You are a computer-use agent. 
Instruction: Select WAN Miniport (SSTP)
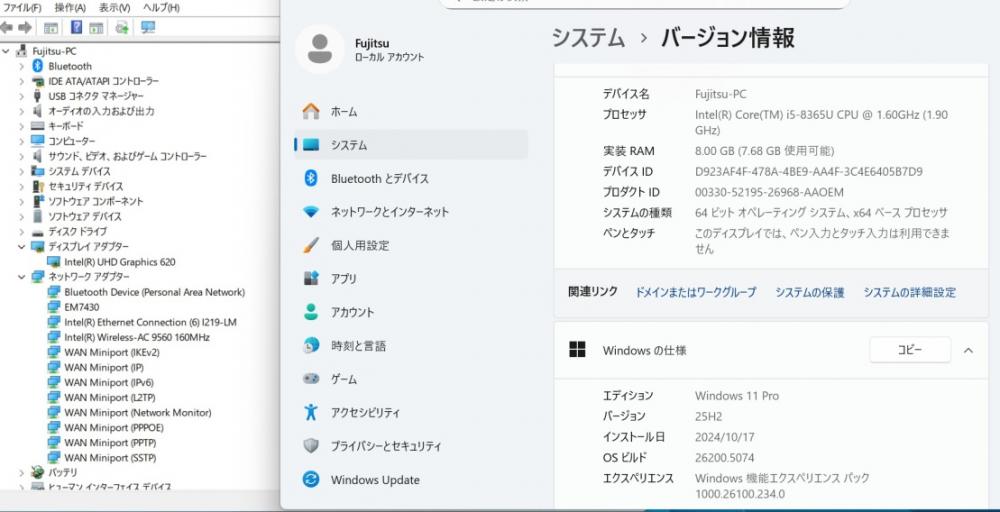pyautogui.click(x=110, y=458)
